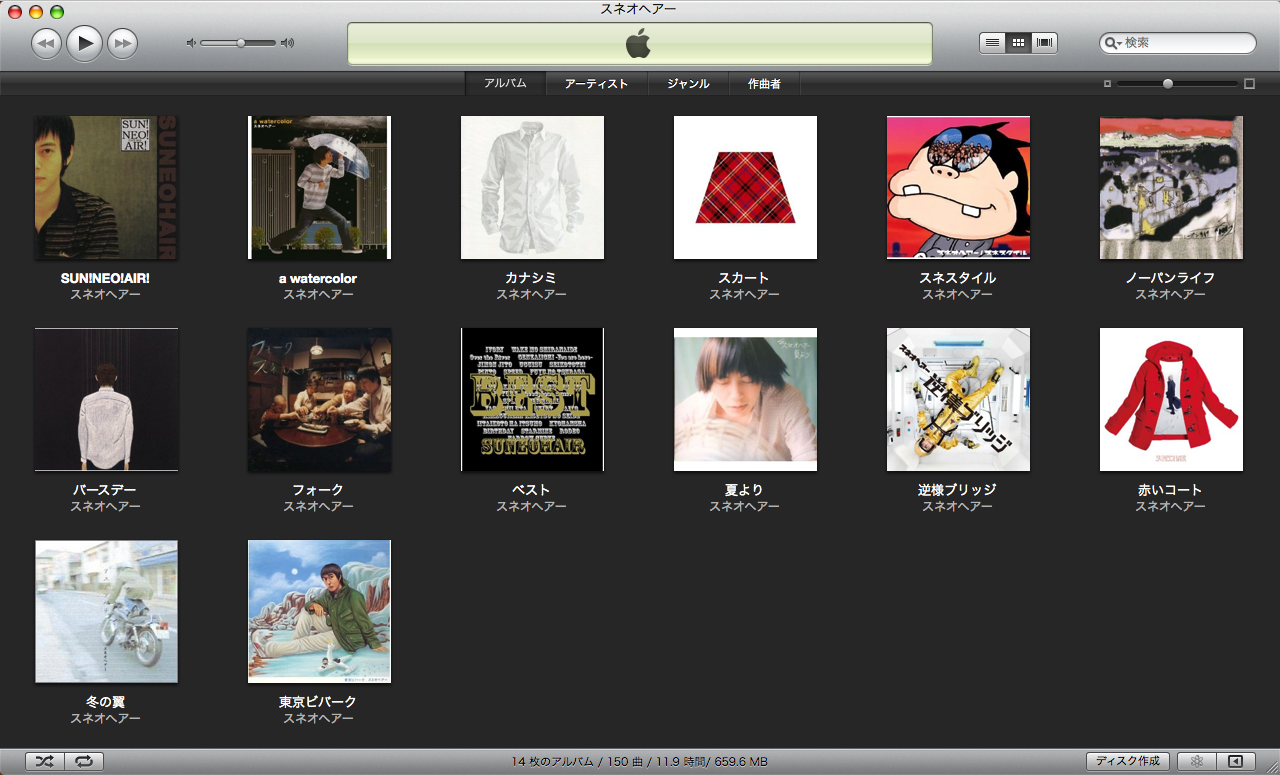This screenshot has height=775, width=1280.
Task: Switch to grid view mode
Action: [1018, 43]
